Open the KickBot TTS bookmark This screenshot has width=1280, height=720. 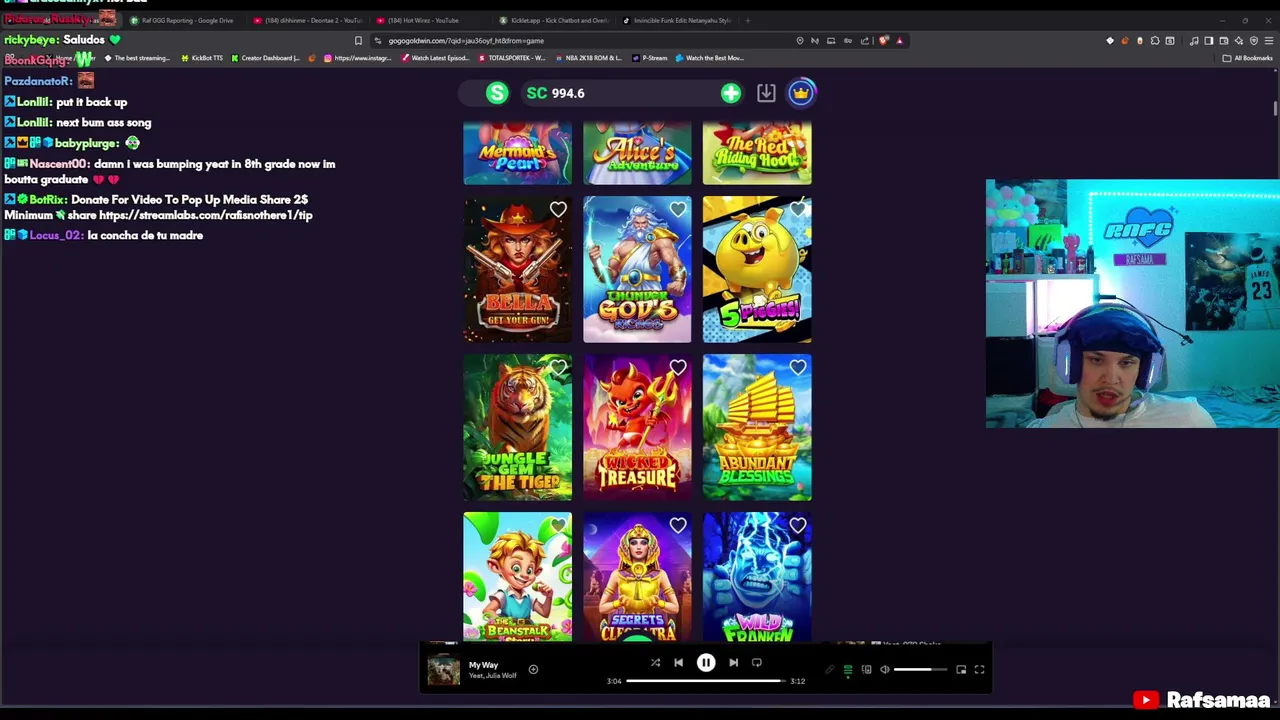click(x=203, y=58)
